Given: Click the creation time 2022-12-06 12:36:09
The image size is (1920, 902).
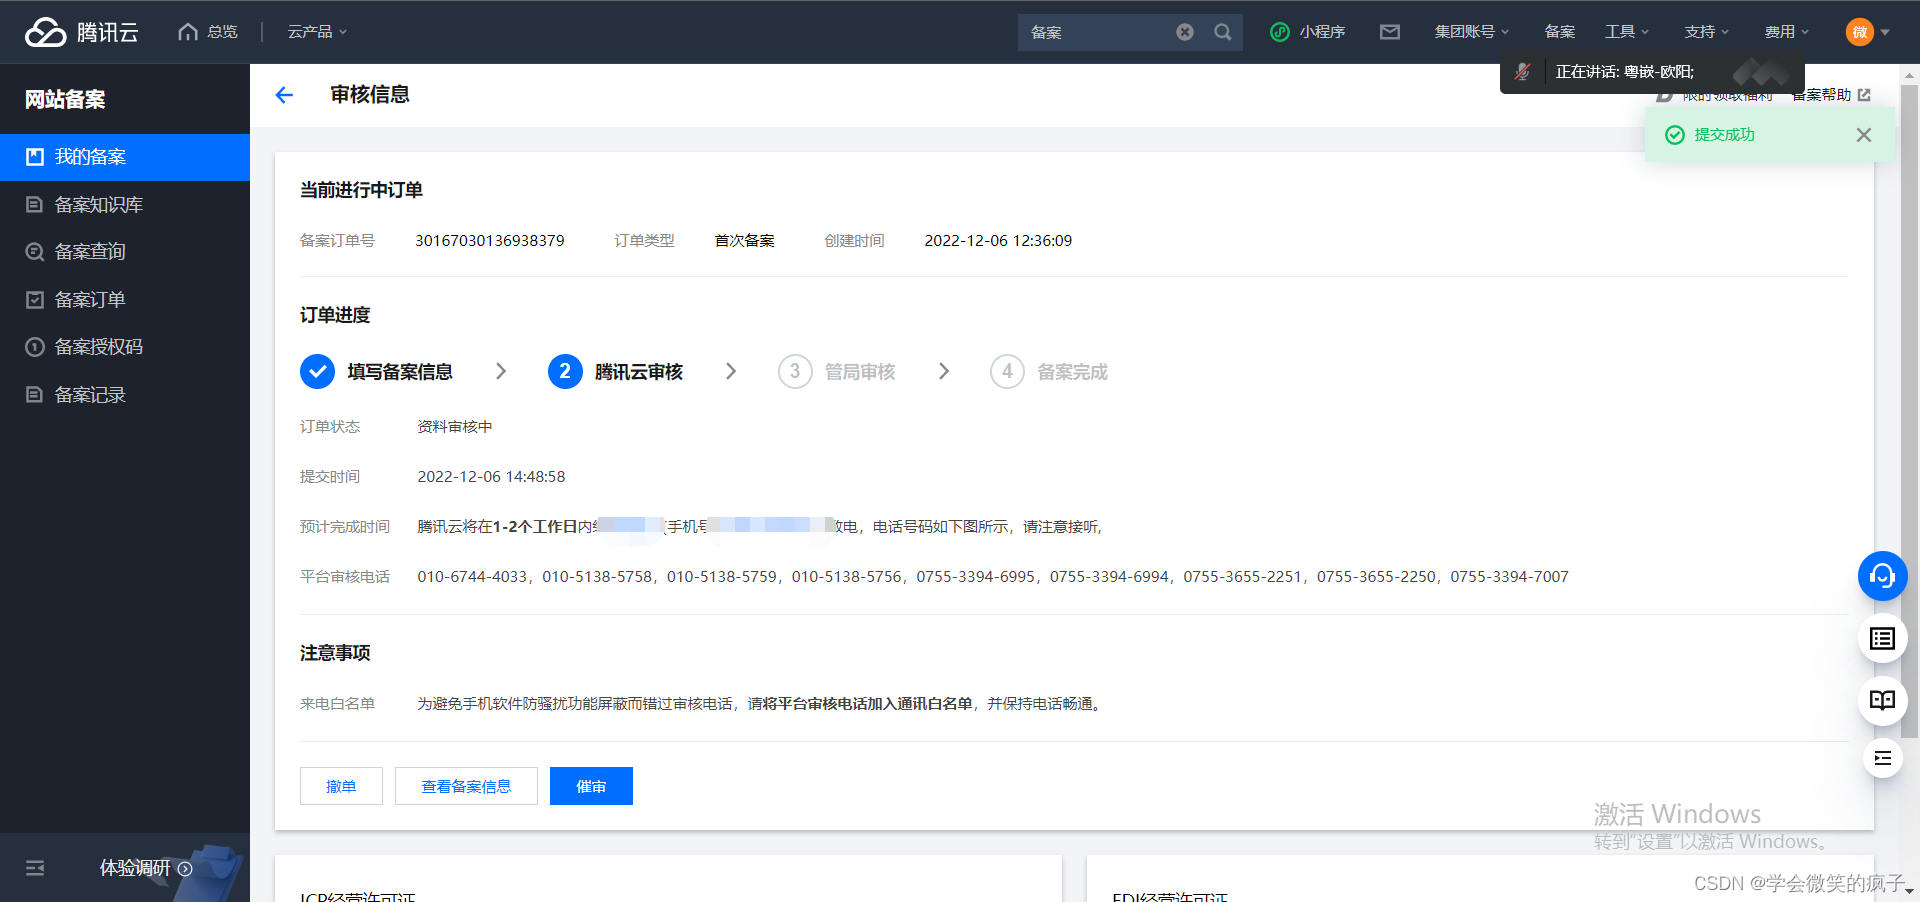Looking at the screenshot, I should 998,241.
